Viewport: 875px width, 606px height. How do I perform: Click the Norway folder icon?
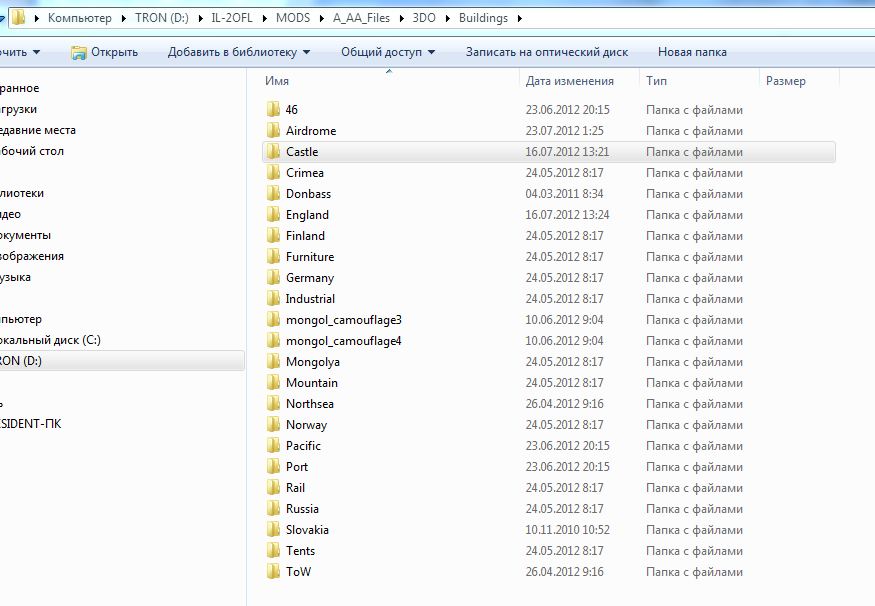coord(273,425)
